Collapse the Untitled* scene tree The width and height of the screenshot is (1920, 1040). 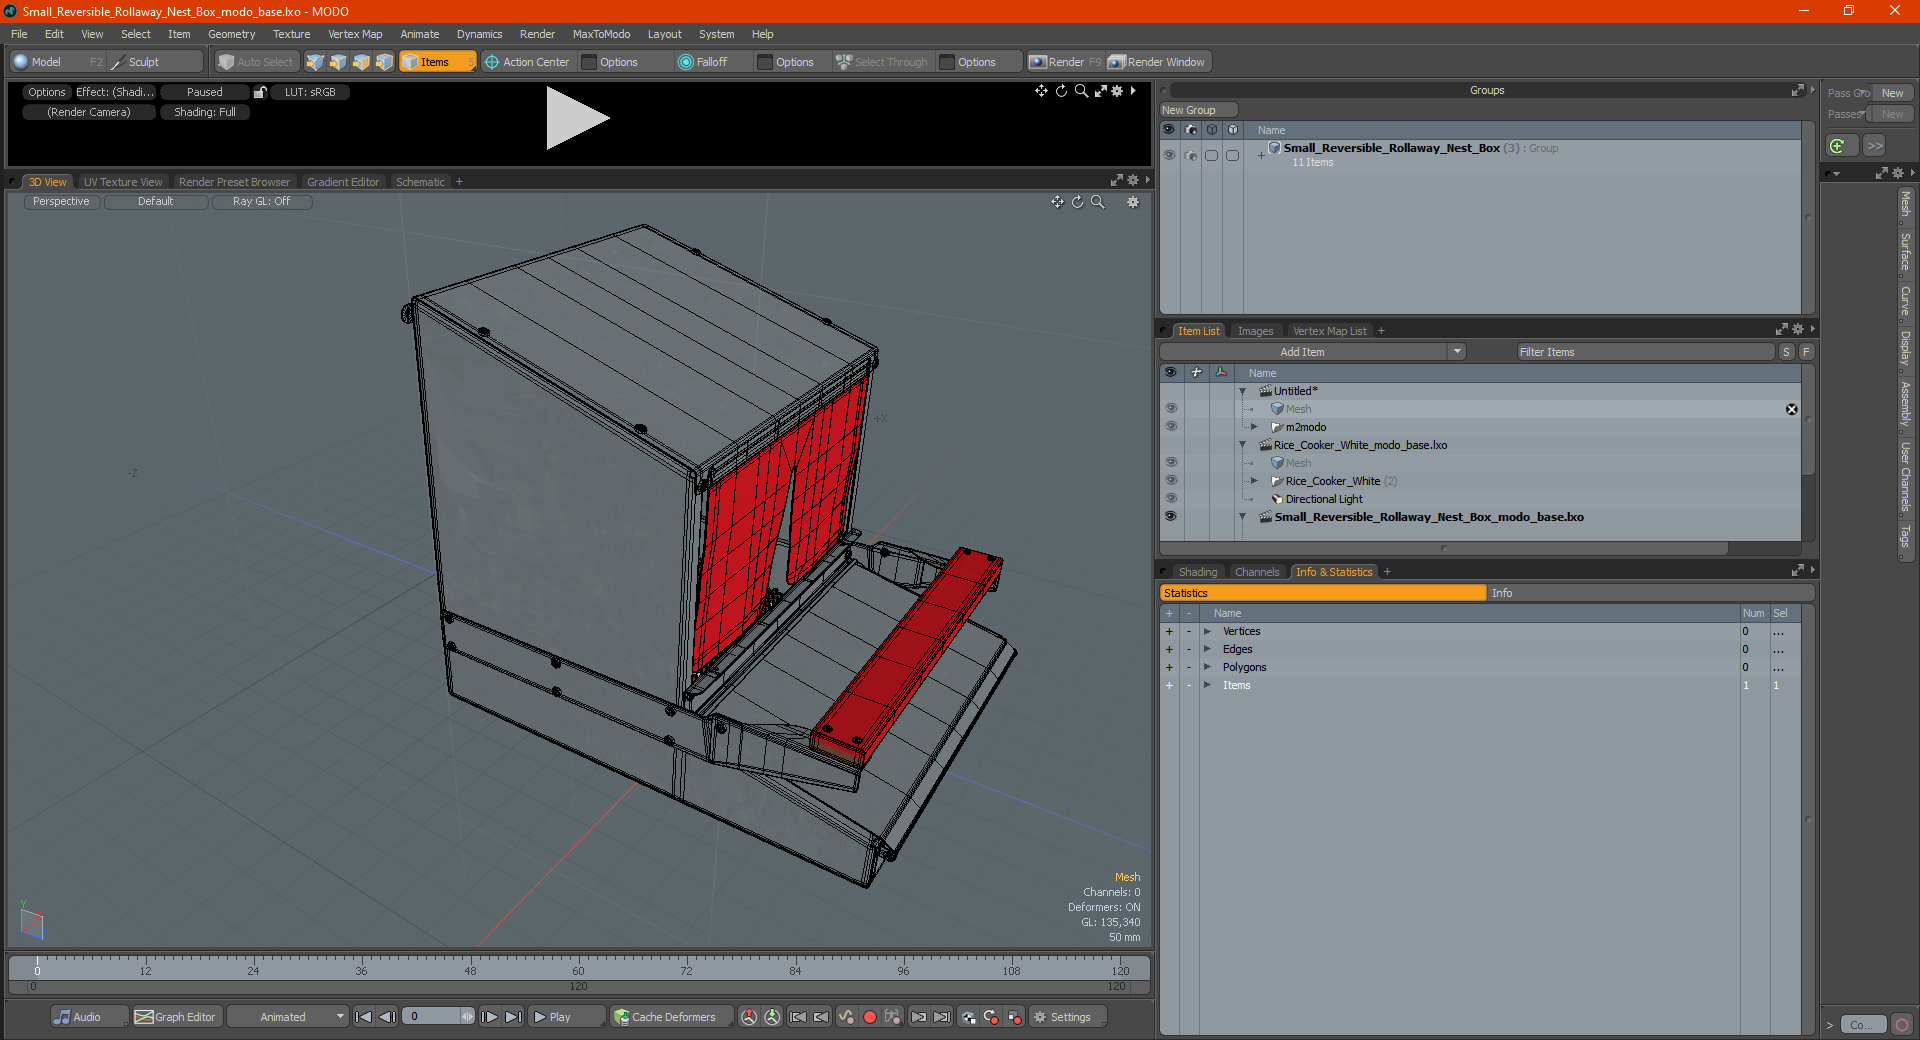pyautogui.click(x=1242, y=391)
